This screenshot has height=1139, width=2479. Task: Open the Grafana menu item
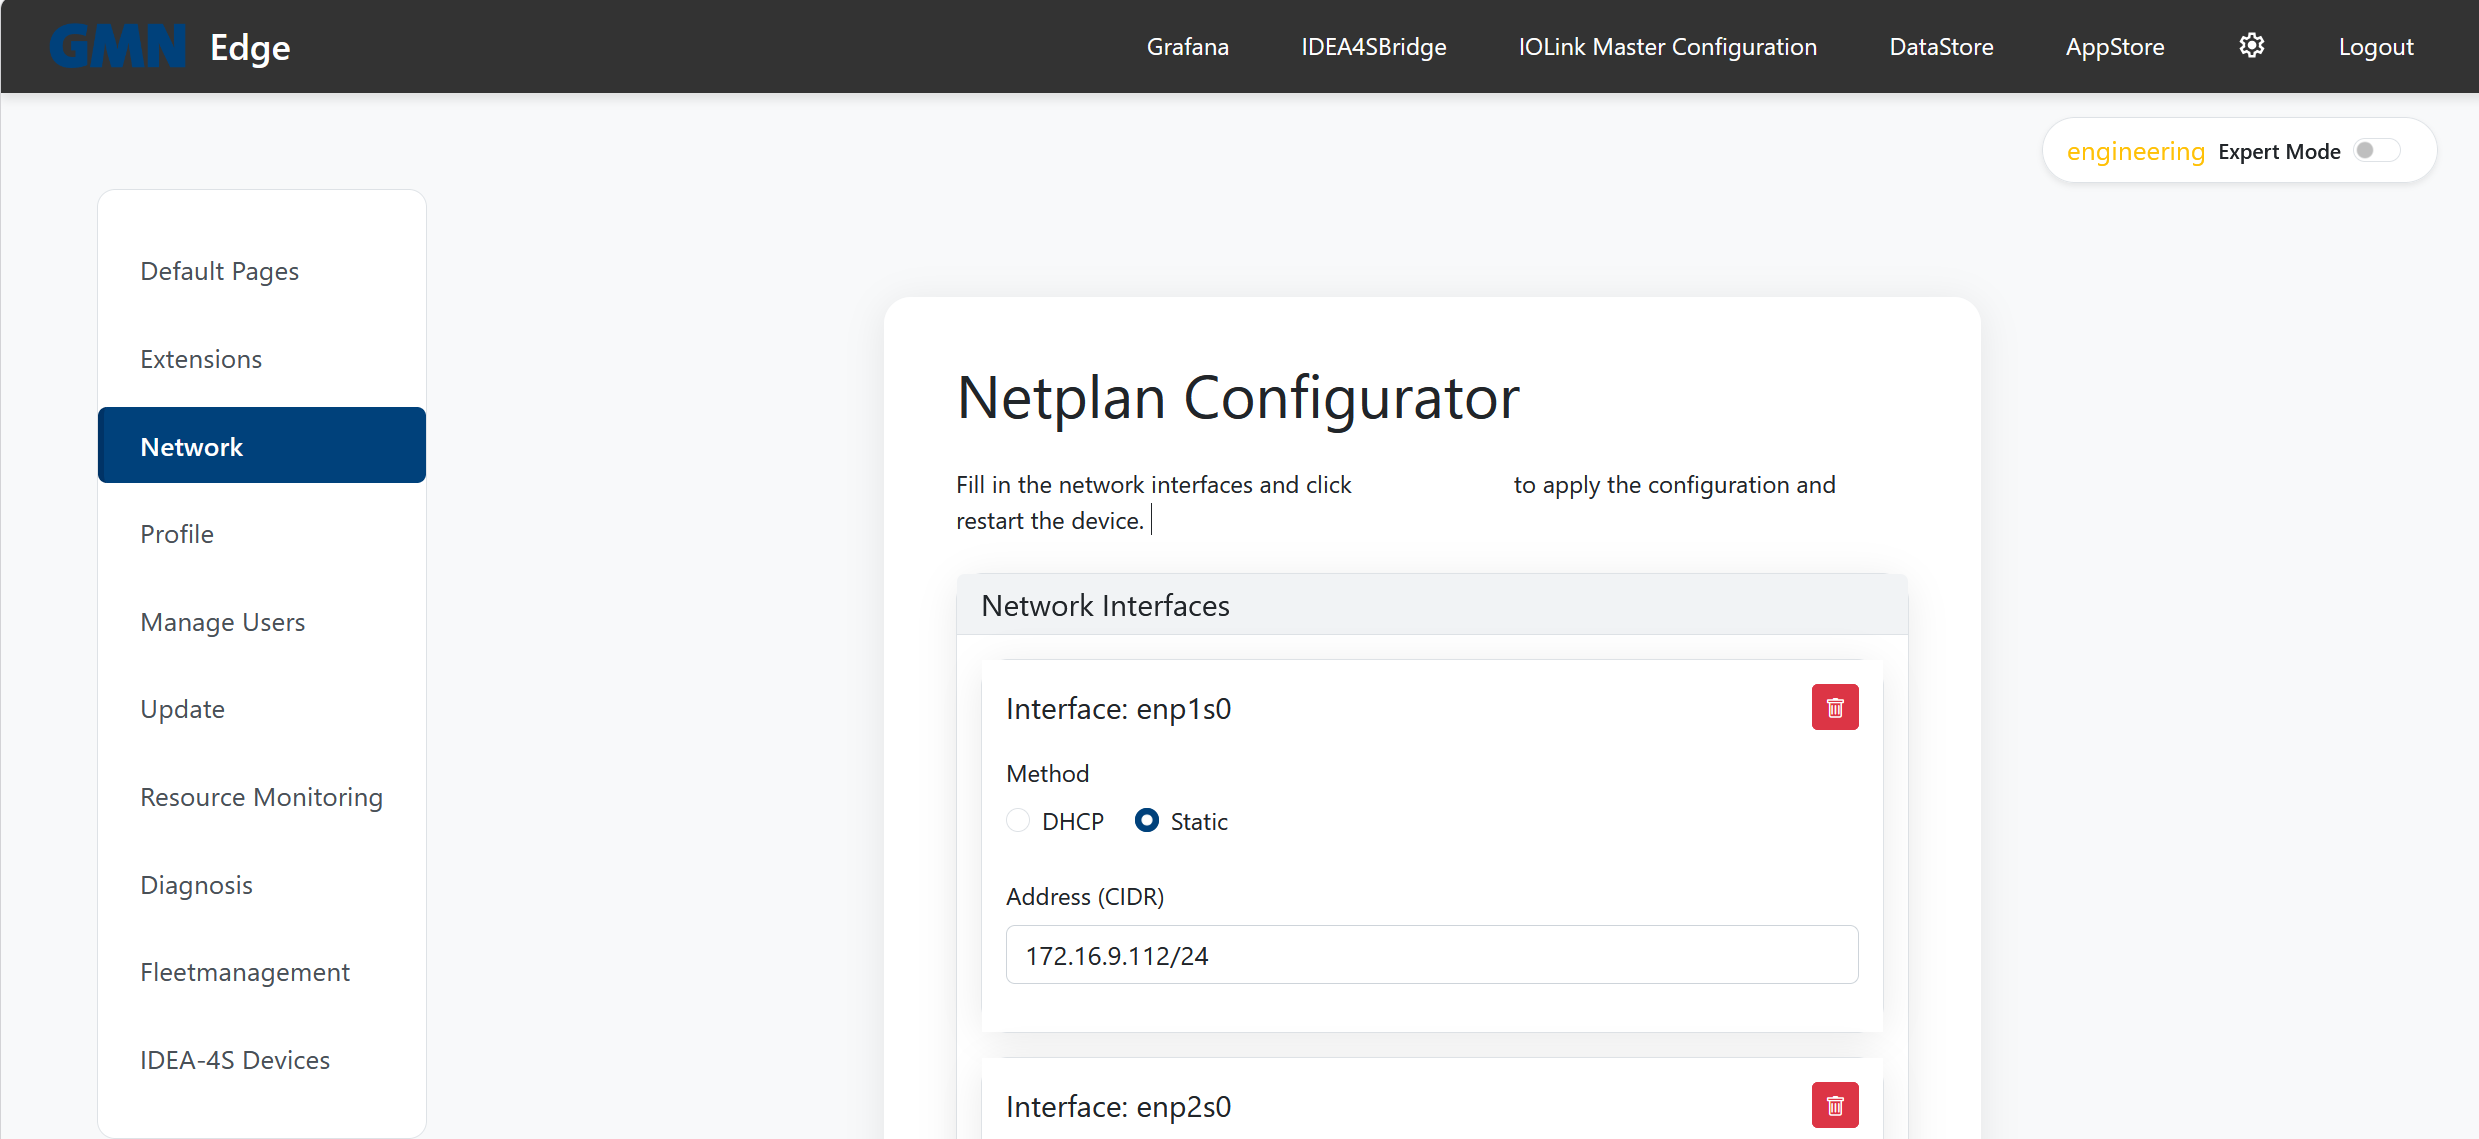pyautogui.click(x=1187, y=46)
